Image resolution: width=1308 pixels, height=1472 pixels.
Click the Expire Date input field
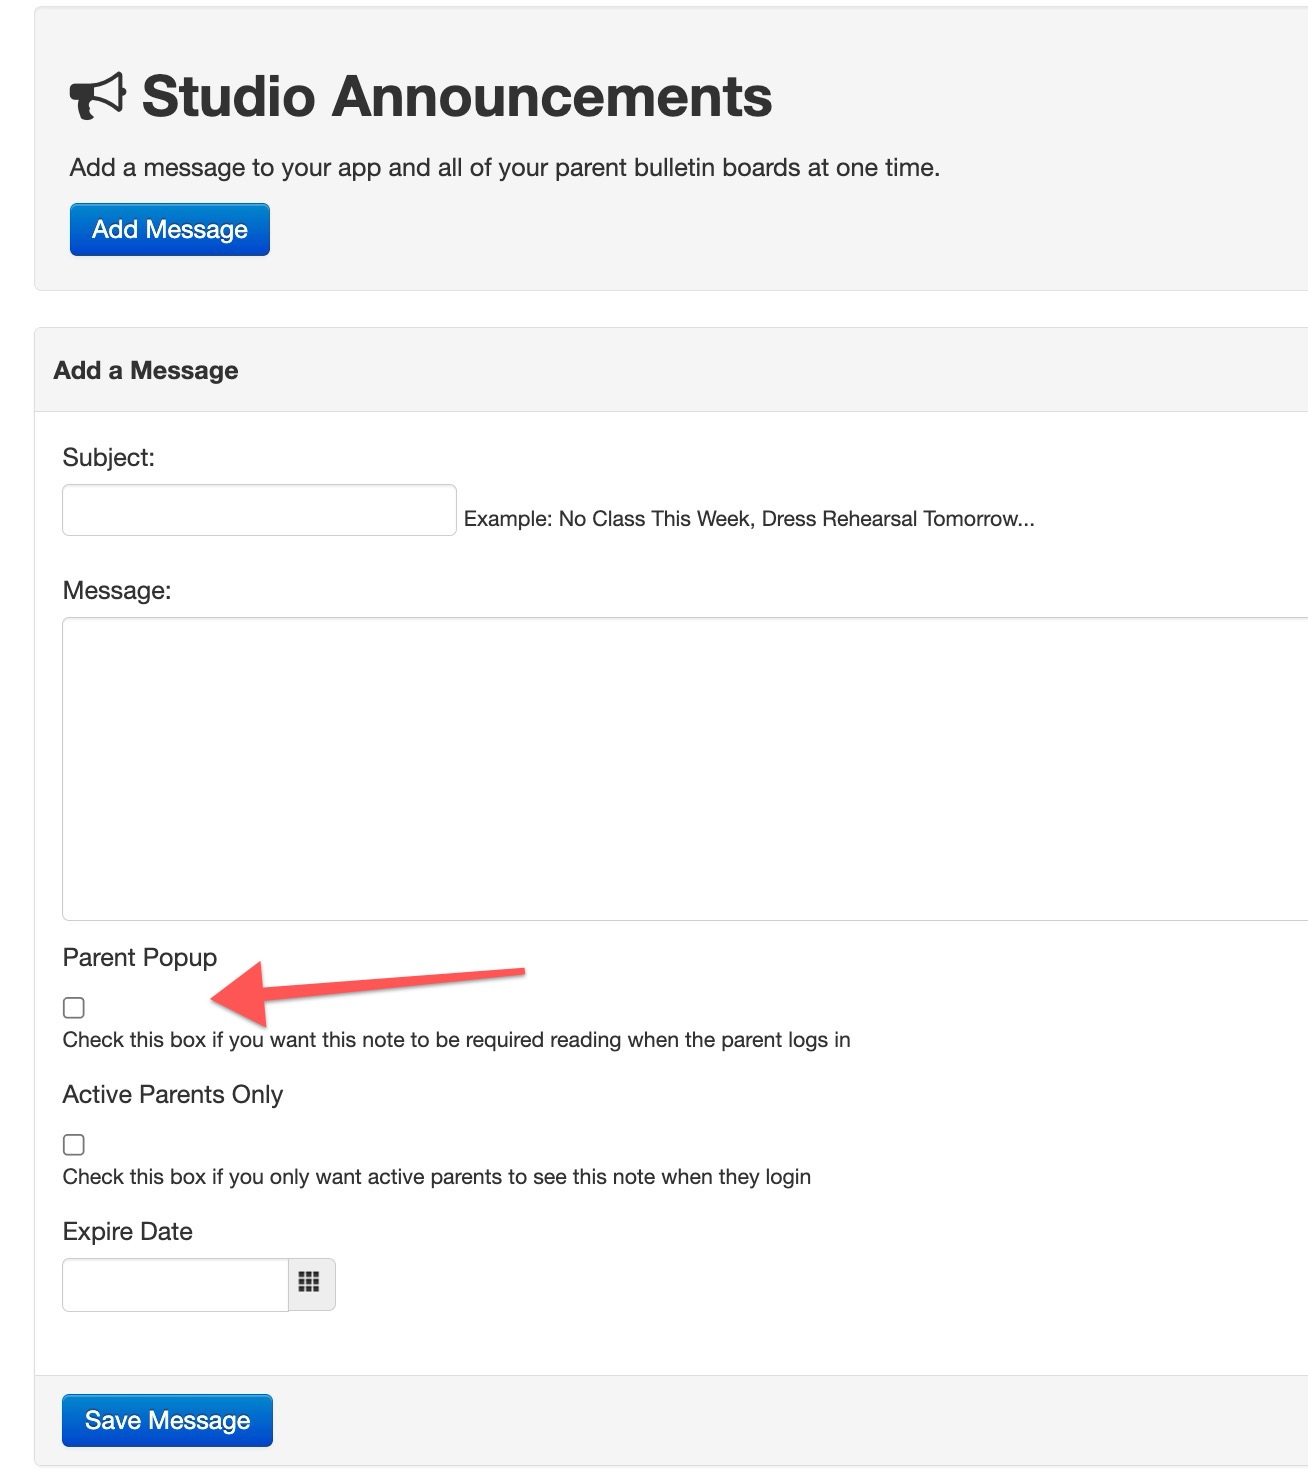coord(175,1285)
